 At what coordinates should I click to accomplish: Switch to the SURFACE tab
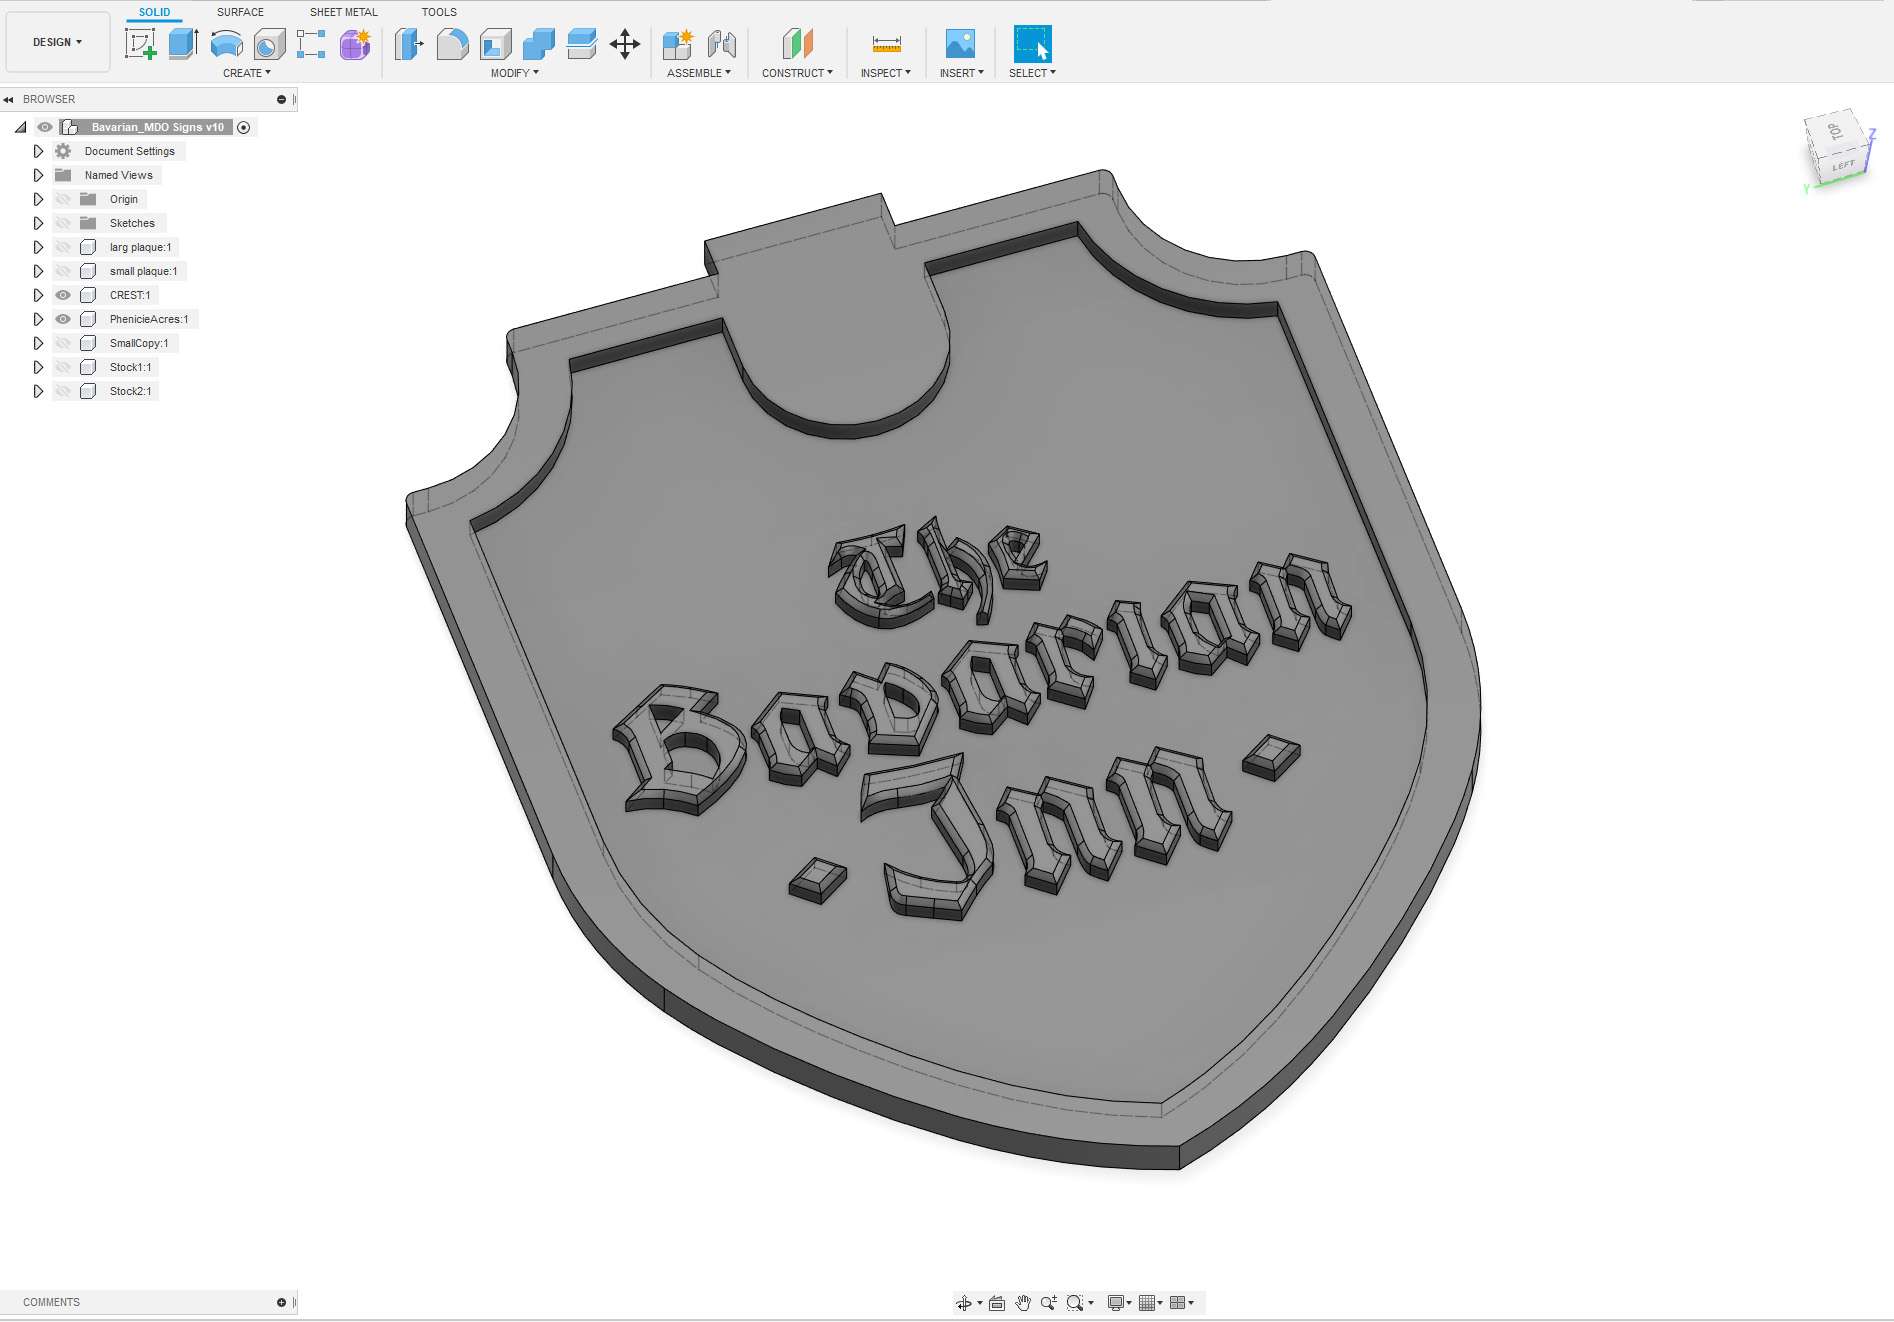point(240,12)
